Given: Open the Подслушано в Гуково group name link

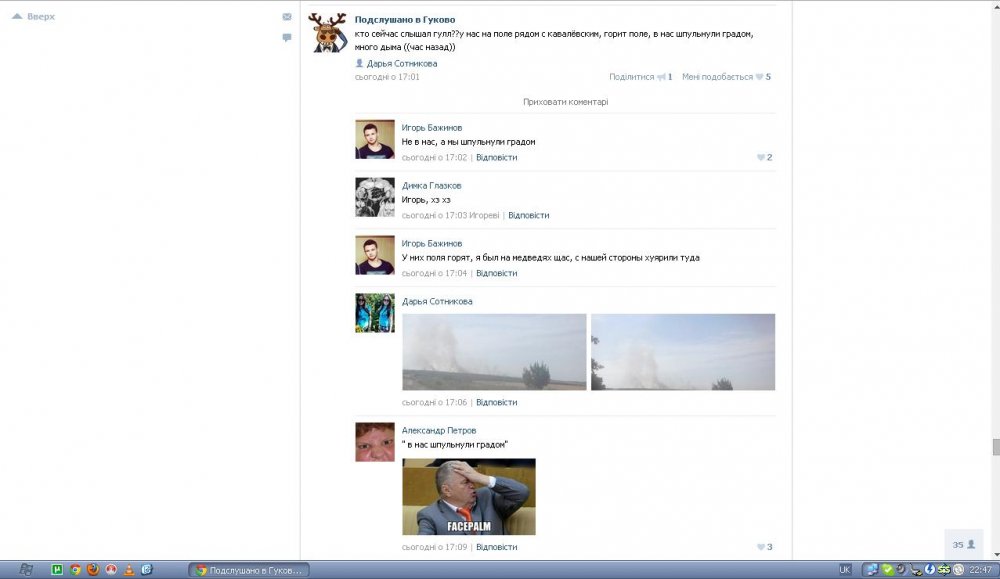Looking at the screenshot, I should pyautogui.click(x=405, y=20).
